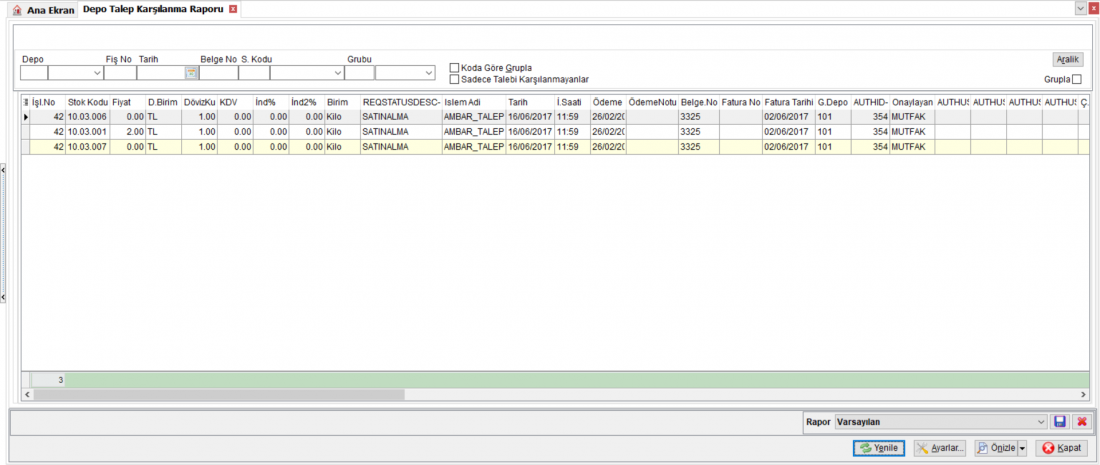This screenshot has height=465, width=1100.
Task: Click the Onaylayan column header
Action: coord(912,102)
